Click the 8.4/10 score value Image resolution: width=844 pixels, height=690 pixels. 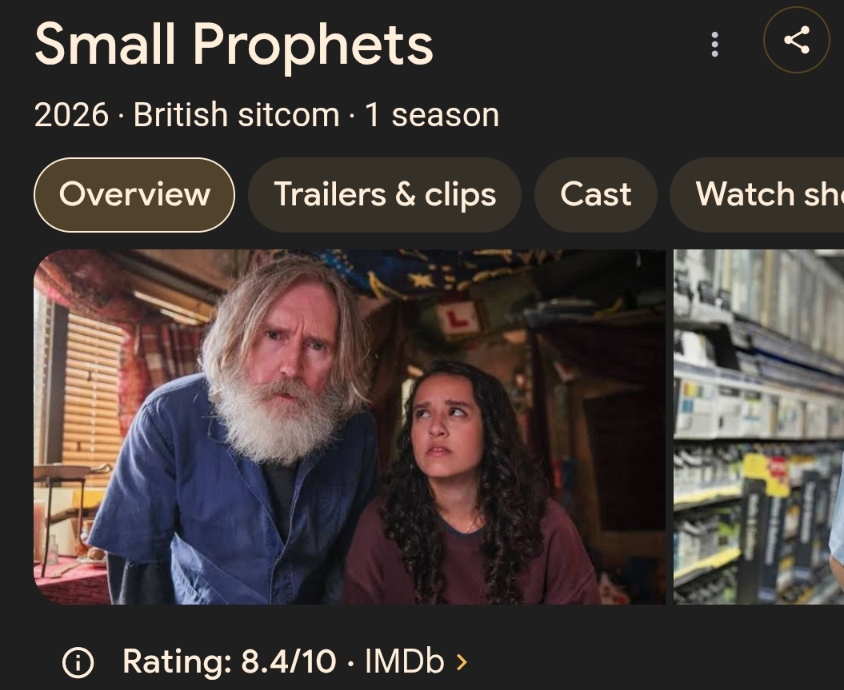288,661
